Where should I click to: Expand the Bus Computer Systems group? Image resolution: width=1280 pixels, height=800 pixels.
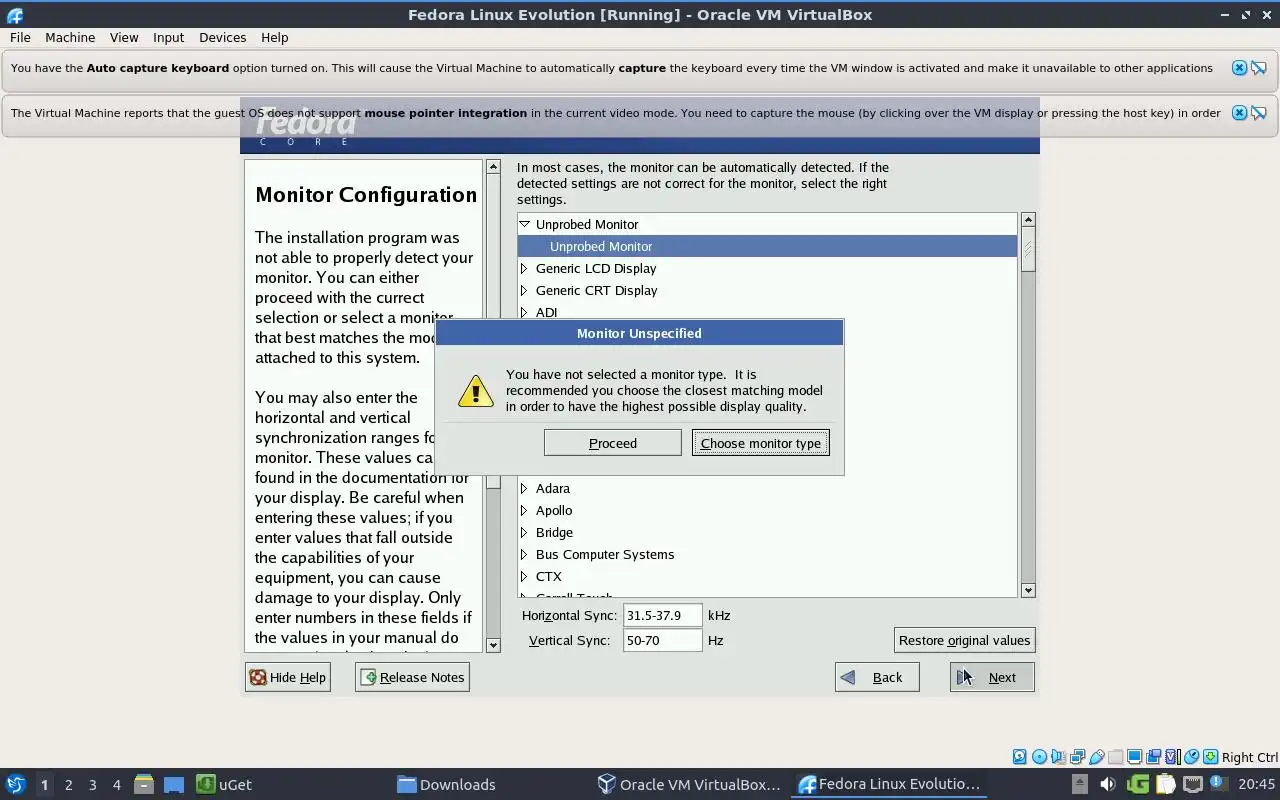524,554
